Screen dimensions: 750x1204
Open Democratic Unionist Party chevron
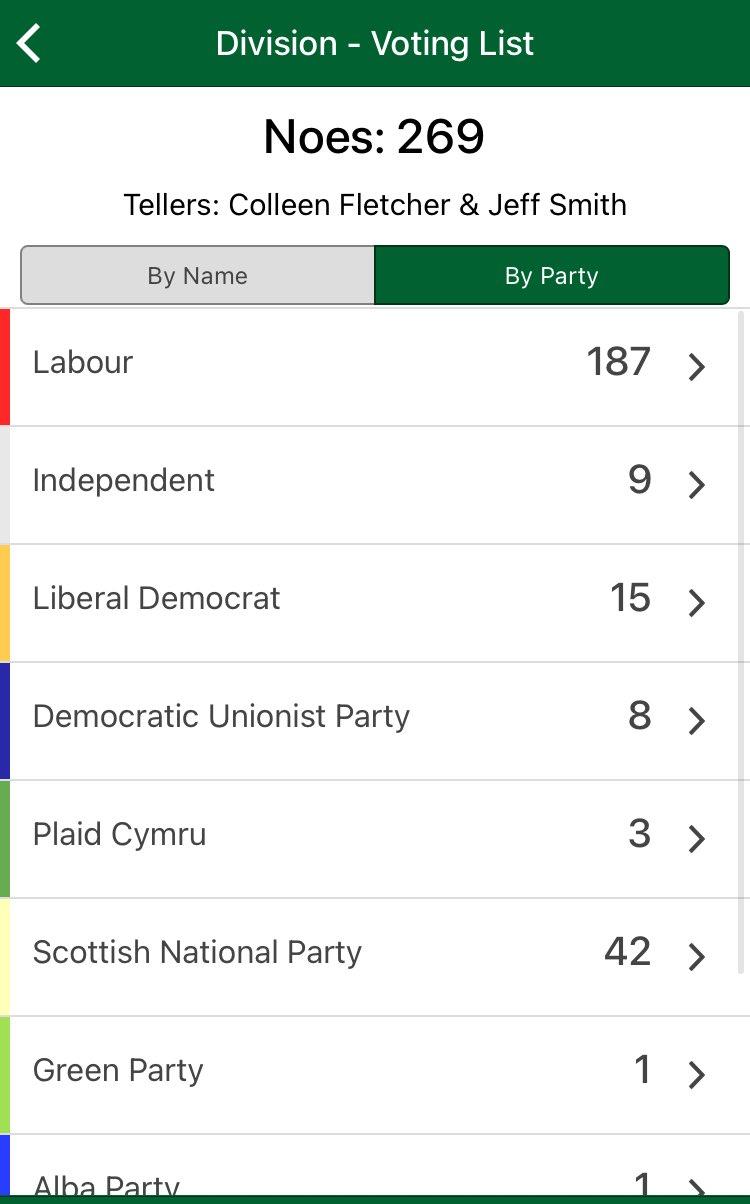point(697,721)
